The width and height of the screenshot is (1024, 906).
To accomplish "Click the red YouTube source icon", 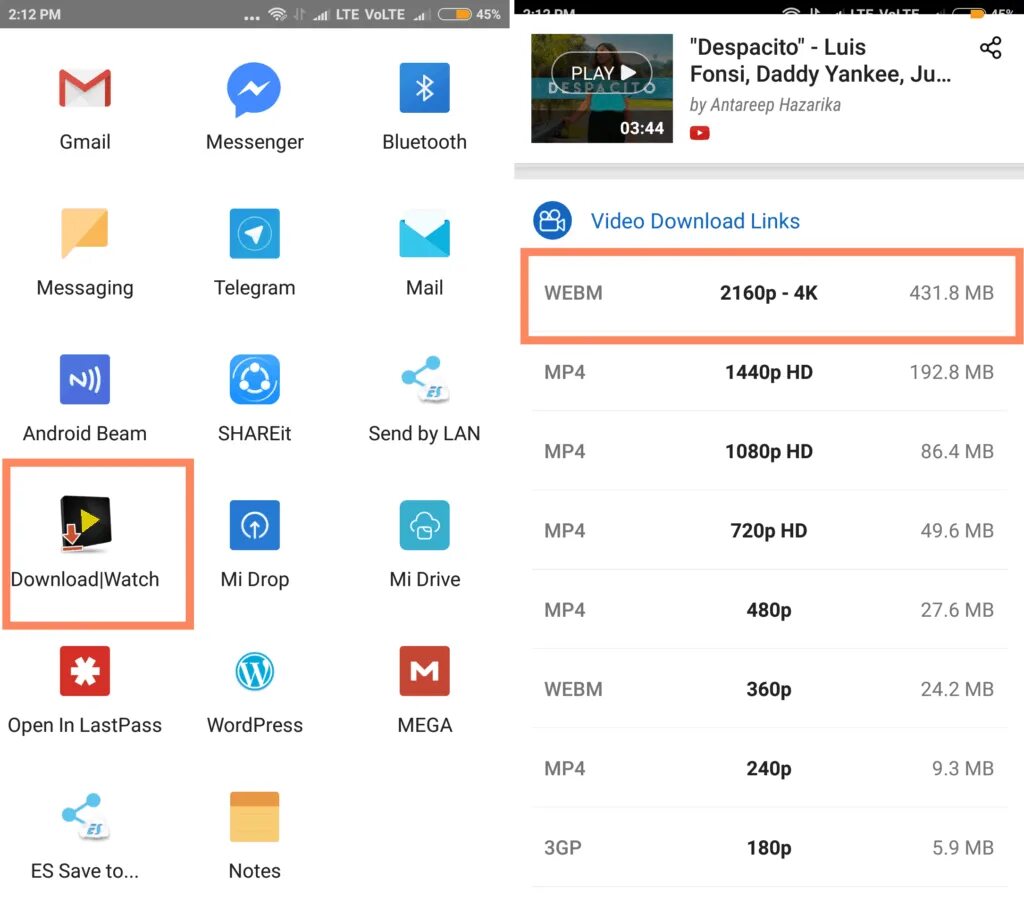I will (x=699, y=133).
